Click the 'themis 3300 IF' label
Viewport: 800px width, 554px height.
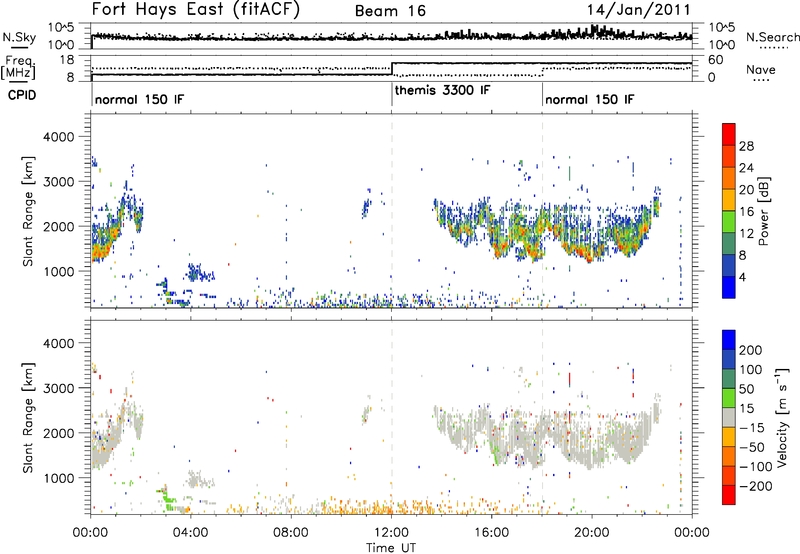click(442, 90)
